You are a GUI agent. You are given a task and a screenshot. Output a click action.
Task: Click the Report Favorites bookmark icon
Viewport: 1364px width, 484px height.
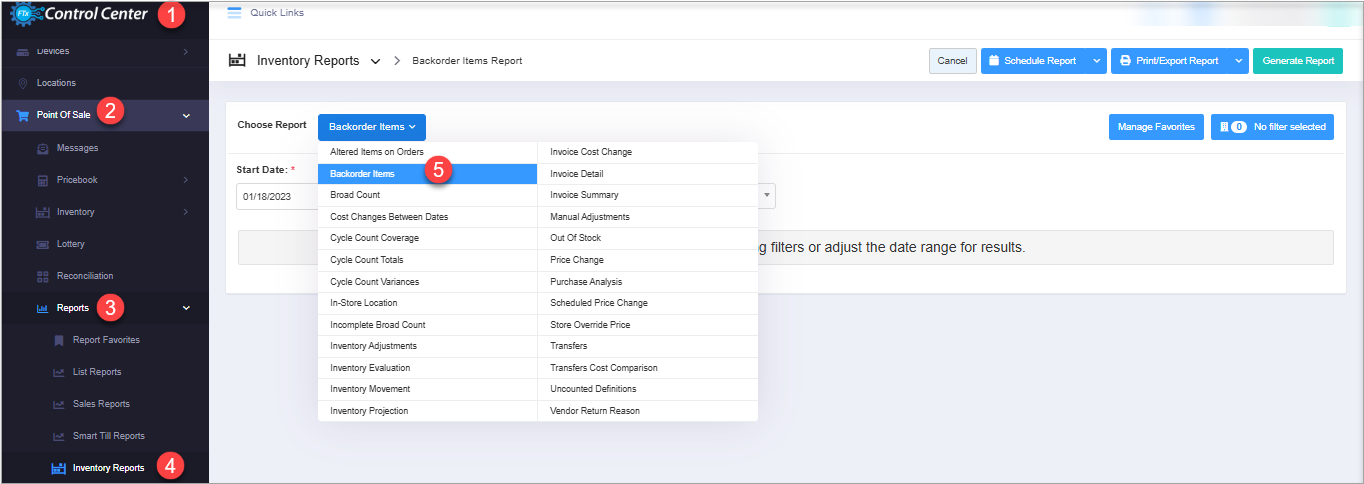coord(58,340)
